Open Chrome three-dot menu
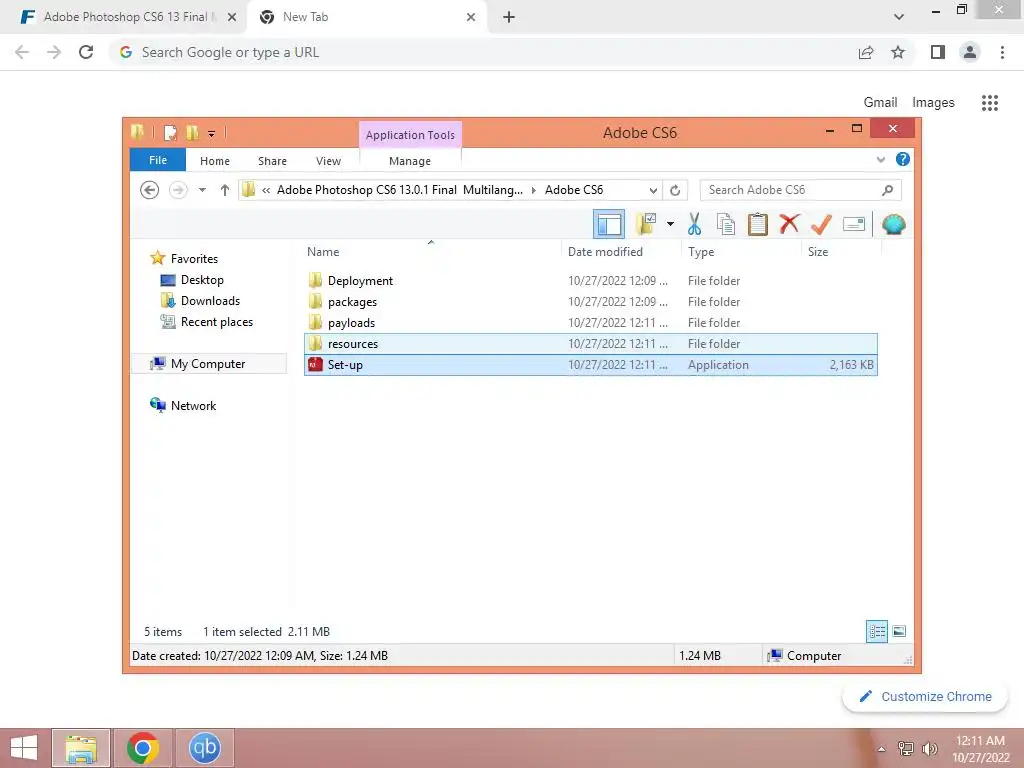1024x768 pixels. coord(1002,52)
